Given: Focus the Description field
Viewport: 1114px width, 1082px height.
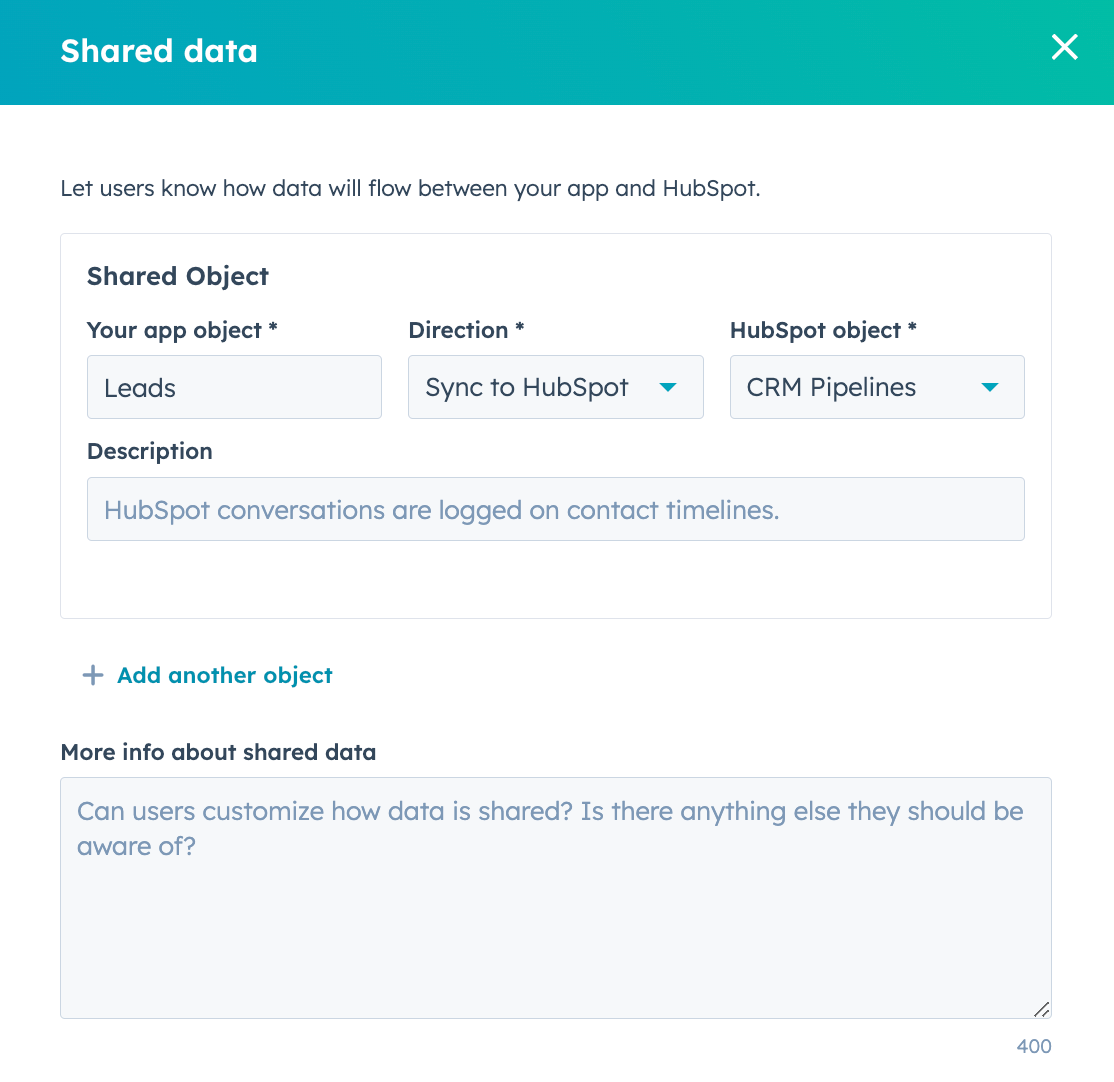Looking at the screenshot, I should click(556, 509).
